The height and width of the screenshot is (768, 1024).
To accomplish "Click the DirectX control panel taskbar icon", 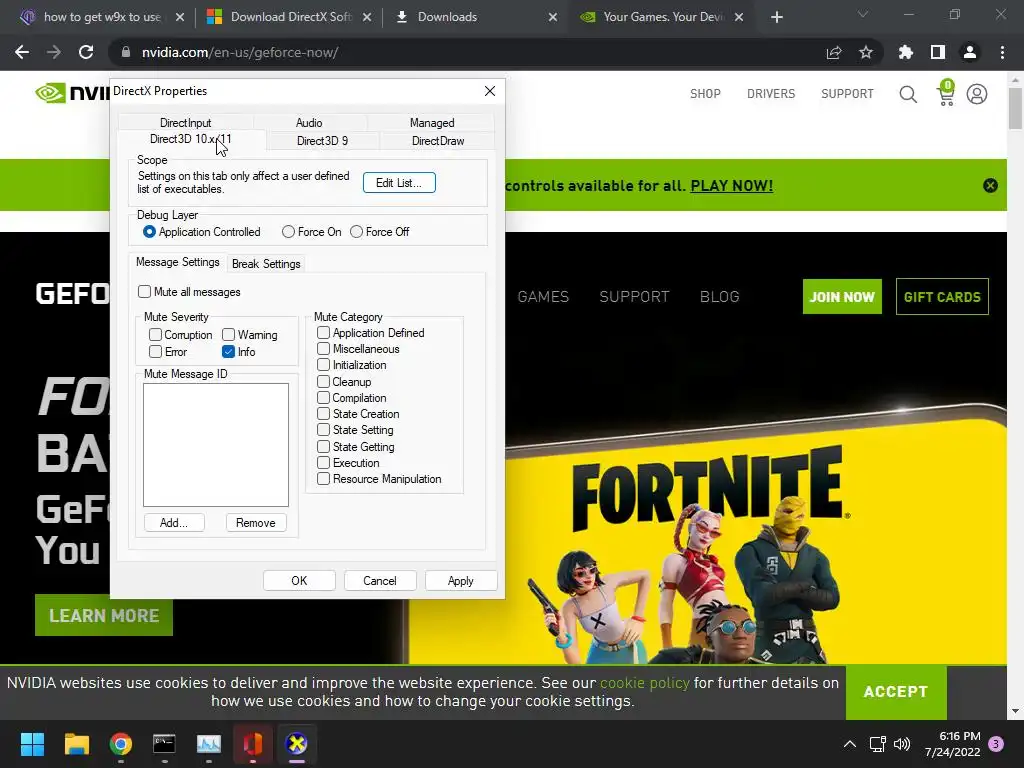I will (x=296, y=744).
